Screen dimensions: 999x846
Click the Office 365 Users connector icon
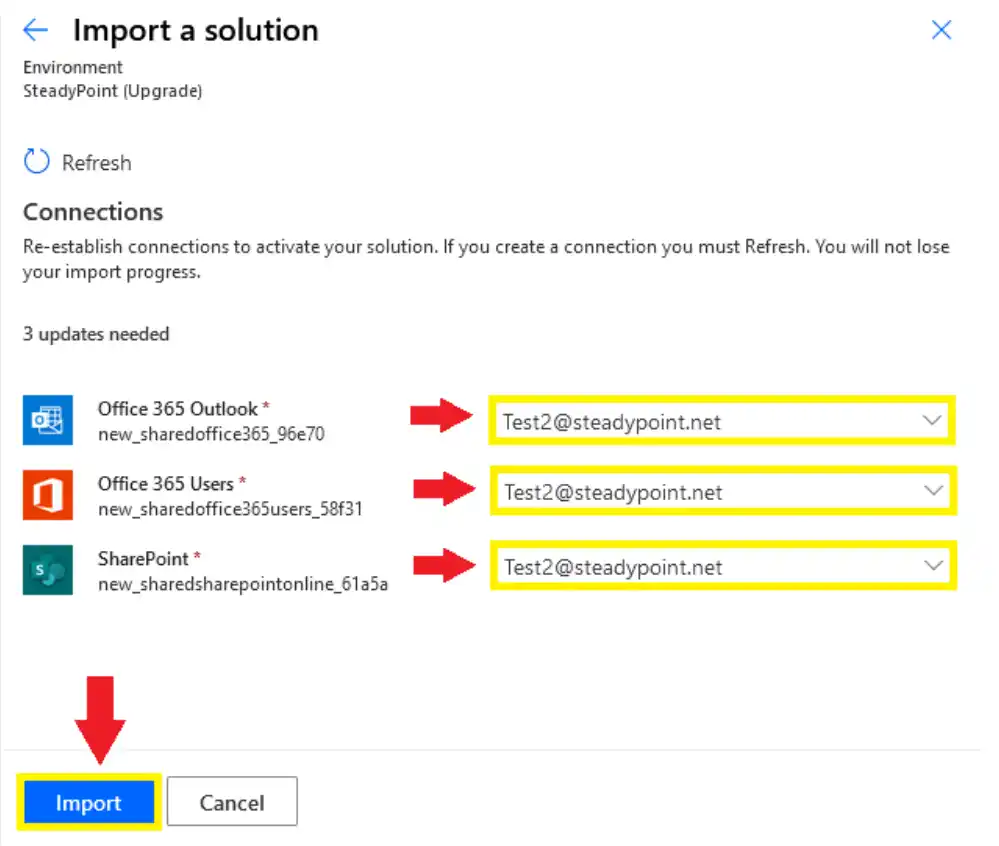48,495
